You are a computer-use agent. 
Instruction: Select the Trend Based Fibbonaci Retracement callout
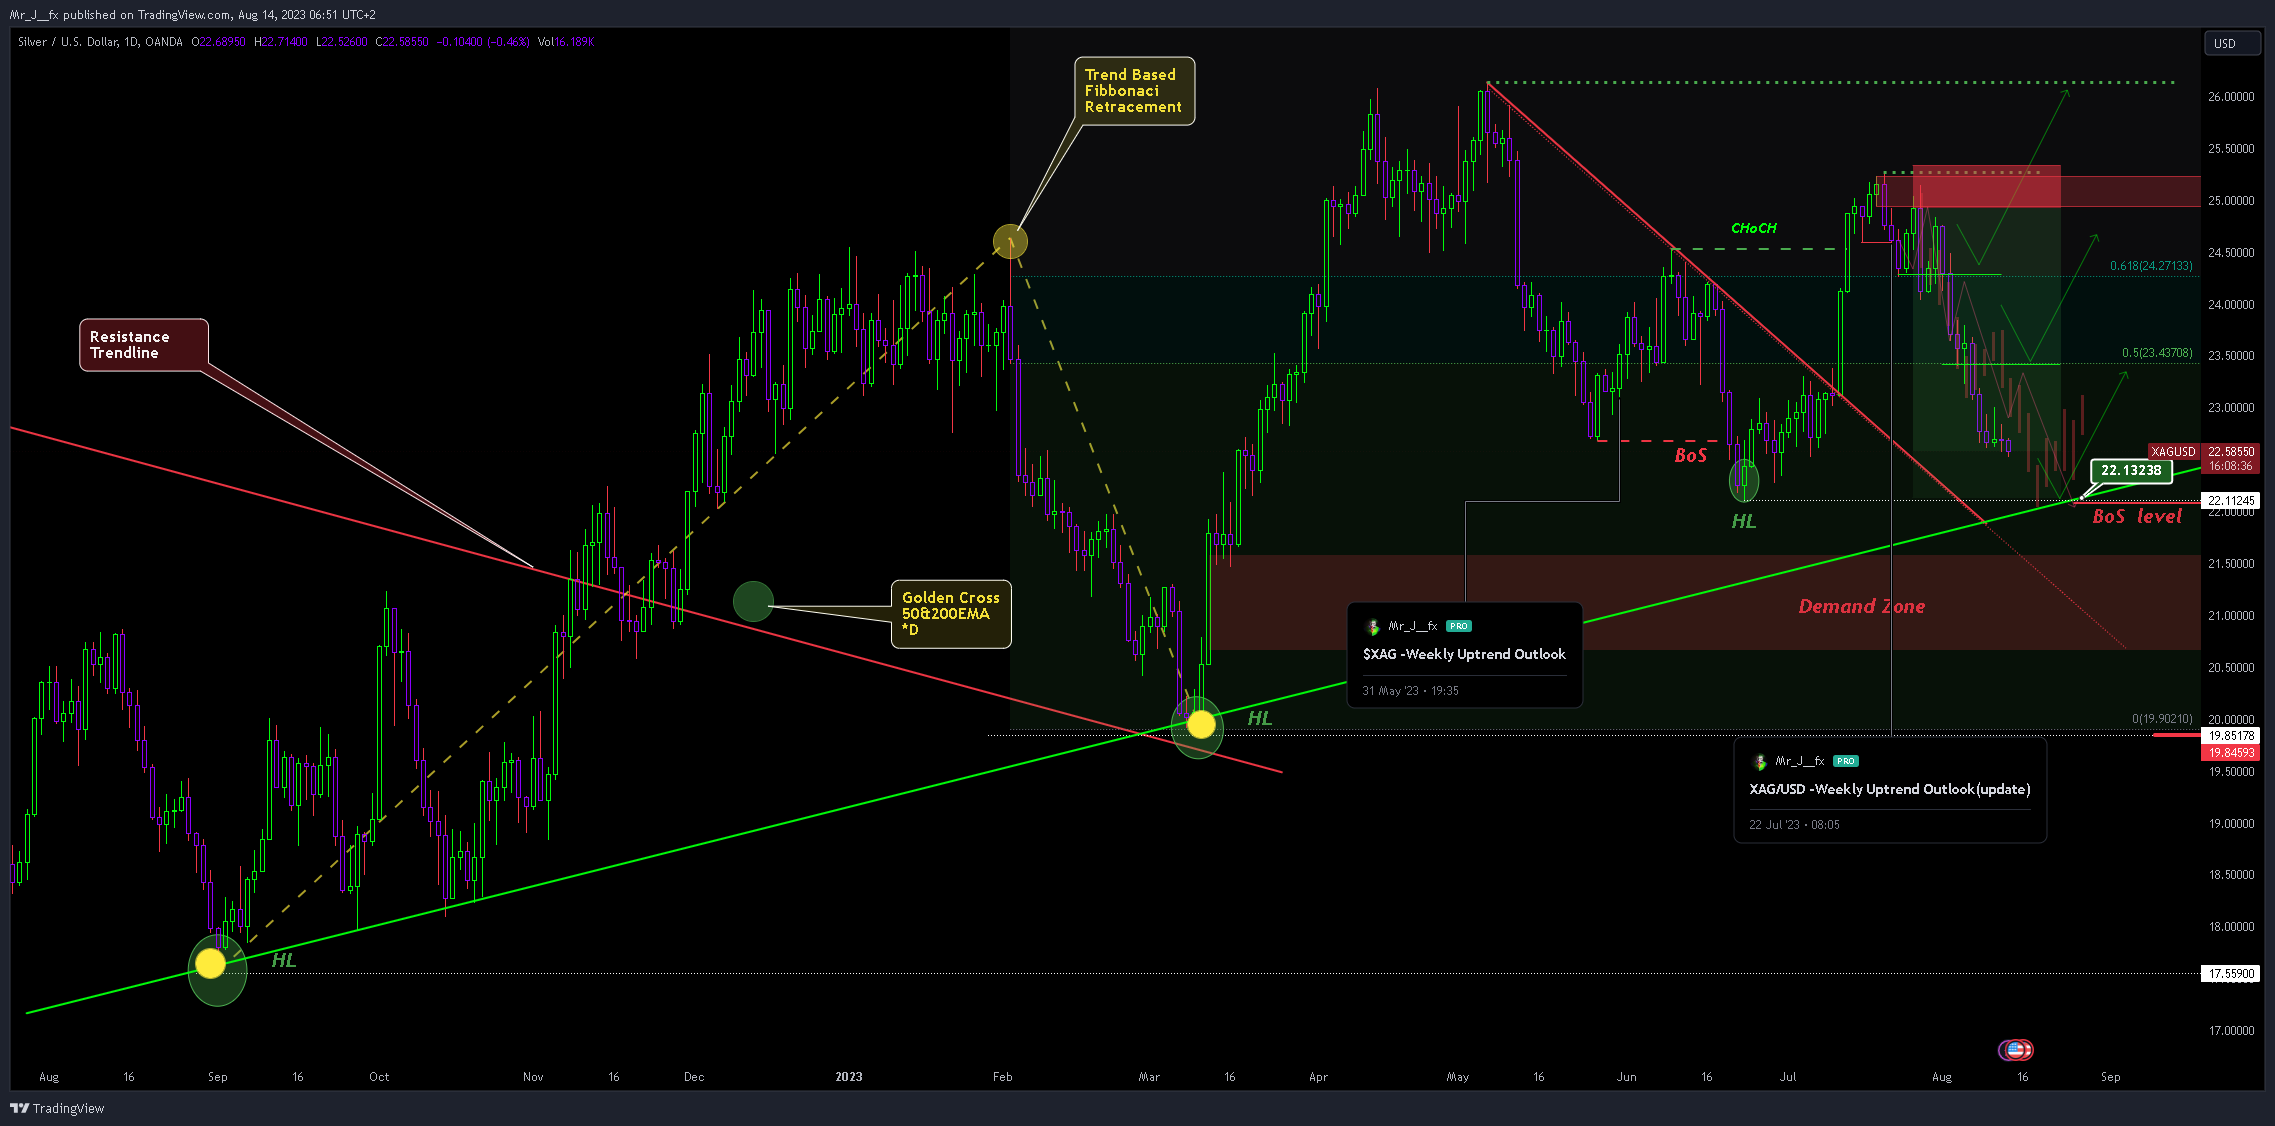1134,91
